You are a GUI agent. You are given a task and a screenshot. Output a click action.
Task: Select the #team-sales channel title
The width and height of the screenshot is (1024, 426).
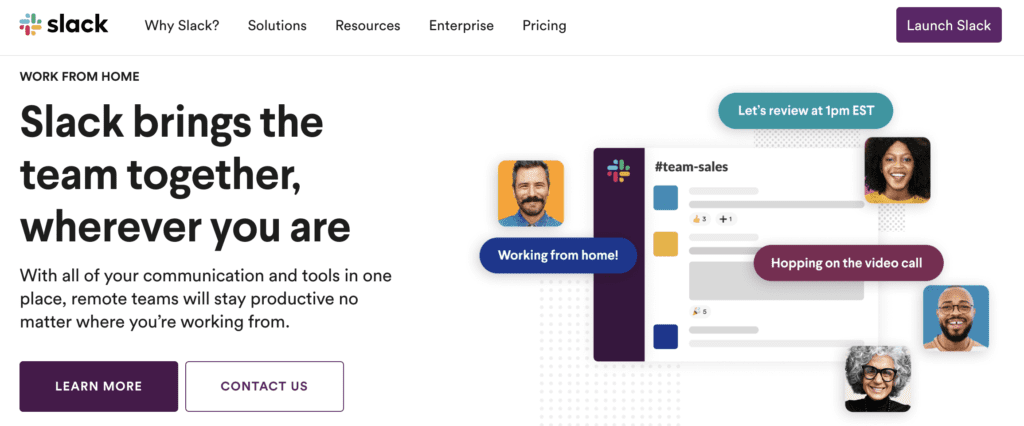(x=691, y=167)
